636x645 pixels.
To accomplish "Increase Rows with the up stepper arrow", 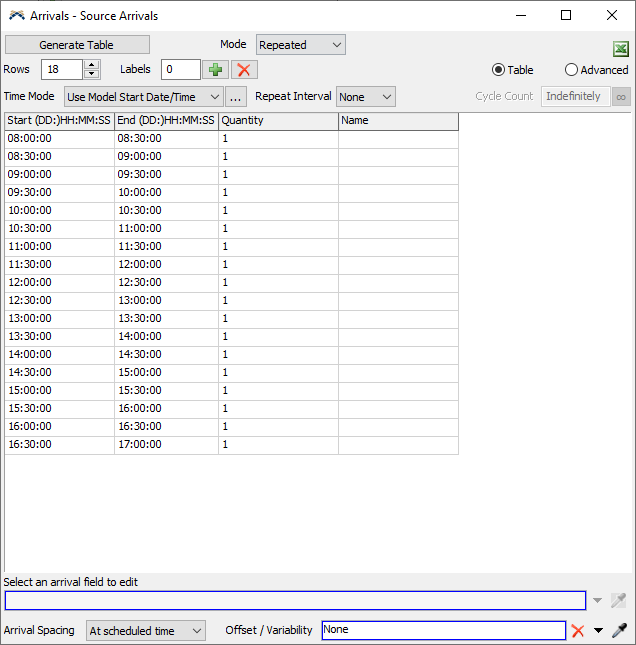I will coord(92,65).
